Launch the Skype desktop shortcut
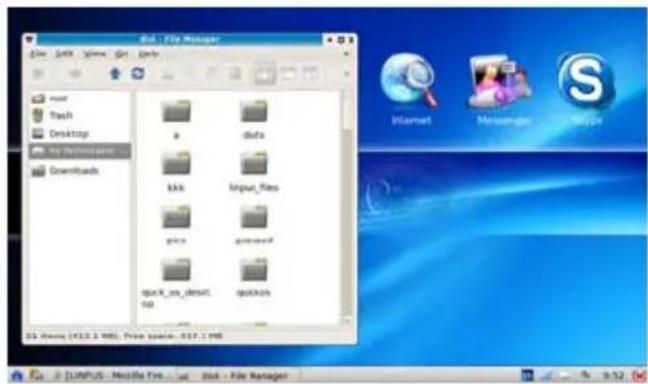648x384 pixels. [x=586, y=89]
